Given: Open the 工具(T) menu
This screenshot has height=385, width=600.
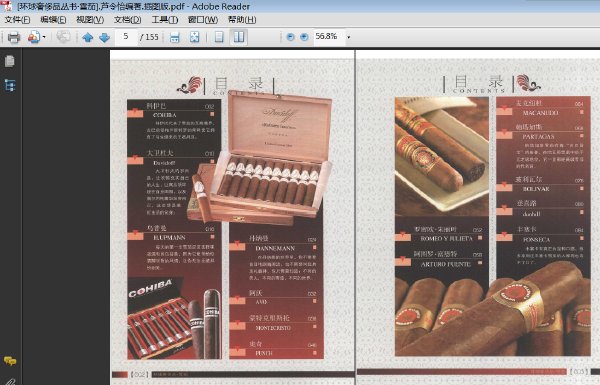Looking at the screenshot, I should [x=165, y=20].
